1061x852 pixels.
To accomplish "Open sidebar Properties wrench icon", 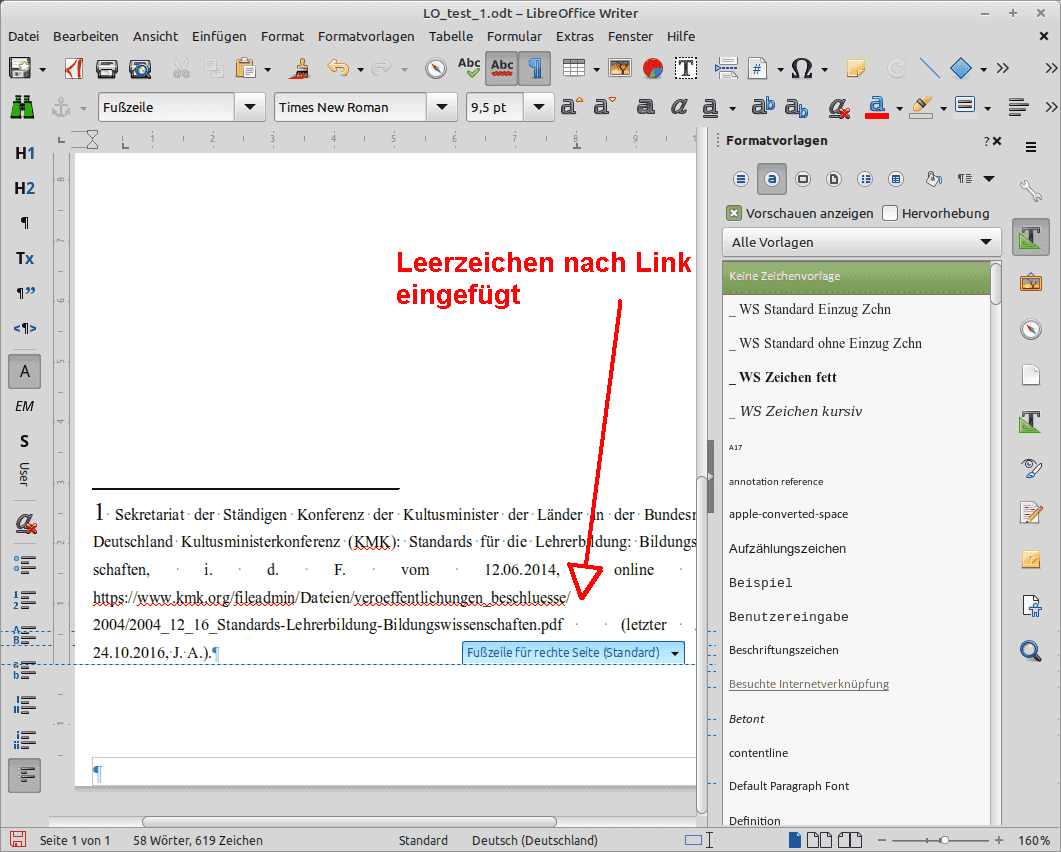I will click(x=1031, y=191).
